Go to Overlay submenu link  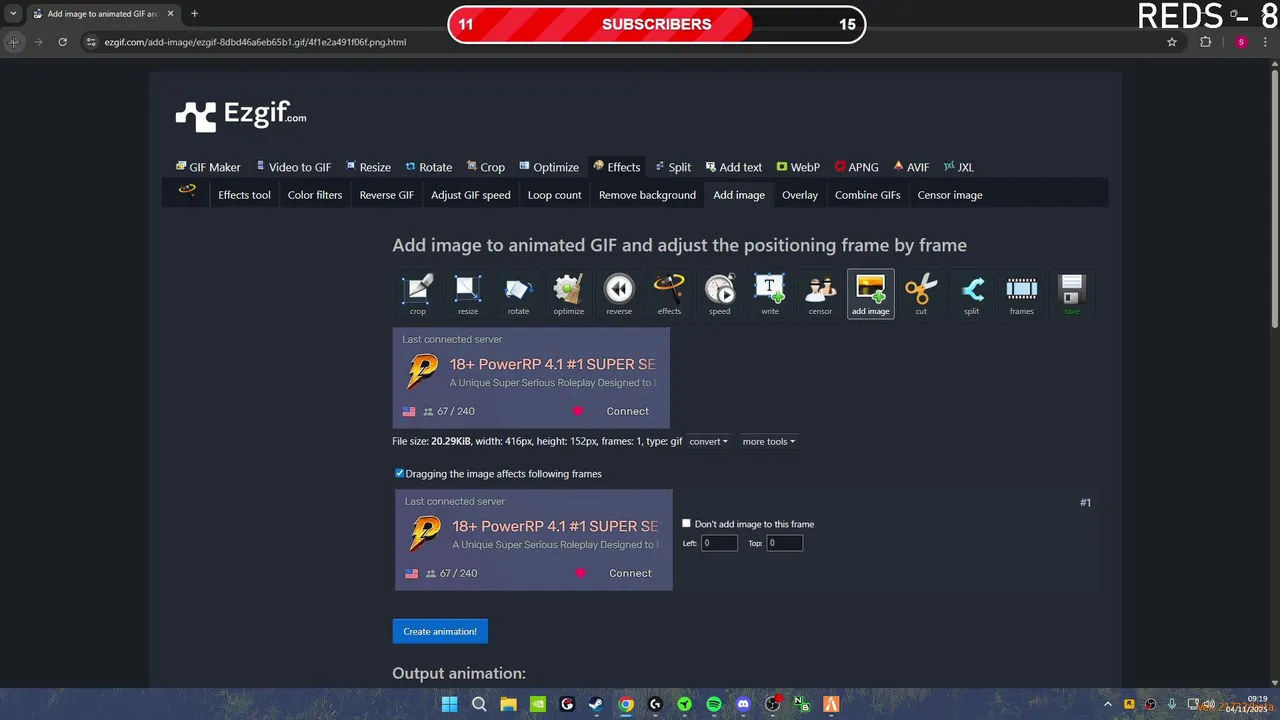click(800, 195)
